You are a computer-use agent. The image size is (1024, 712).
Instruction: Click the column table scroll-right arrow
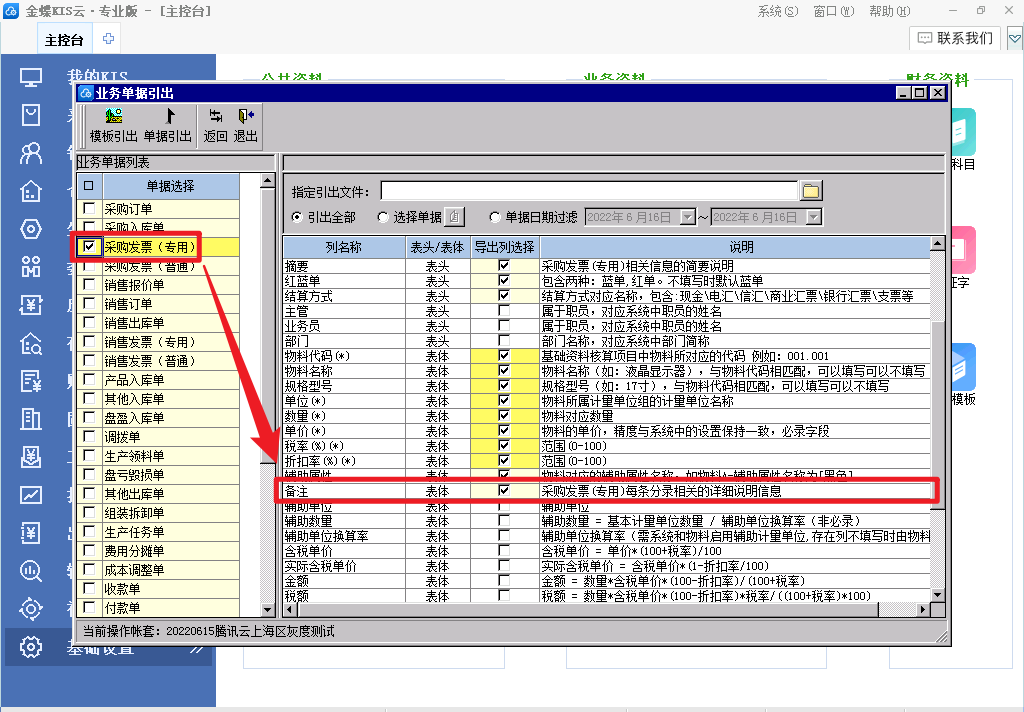coord(922,609)
